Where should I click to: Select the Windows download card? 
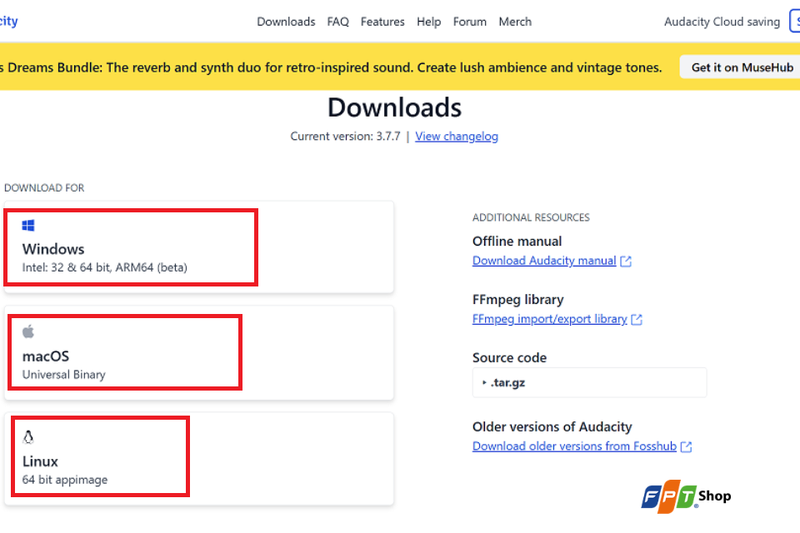point(199,247)
